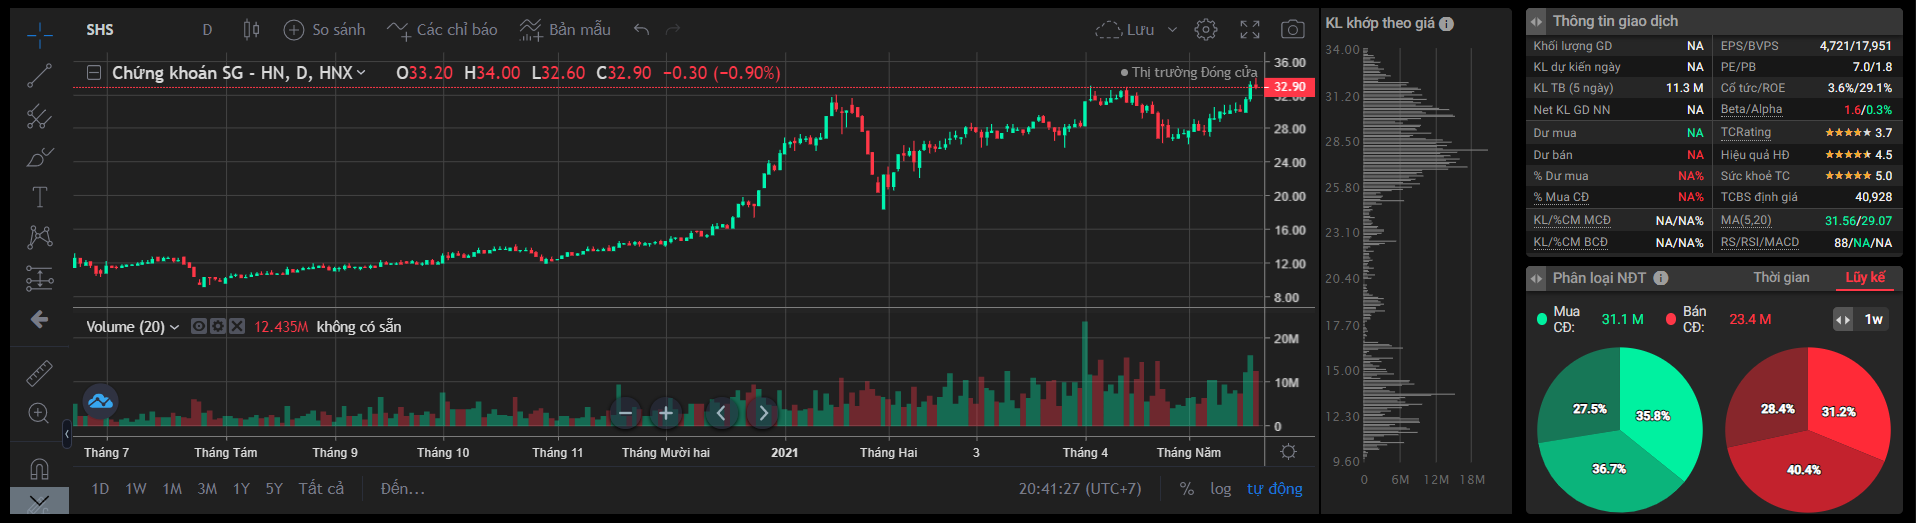Open candlestick chart style selector

point(251,30)
